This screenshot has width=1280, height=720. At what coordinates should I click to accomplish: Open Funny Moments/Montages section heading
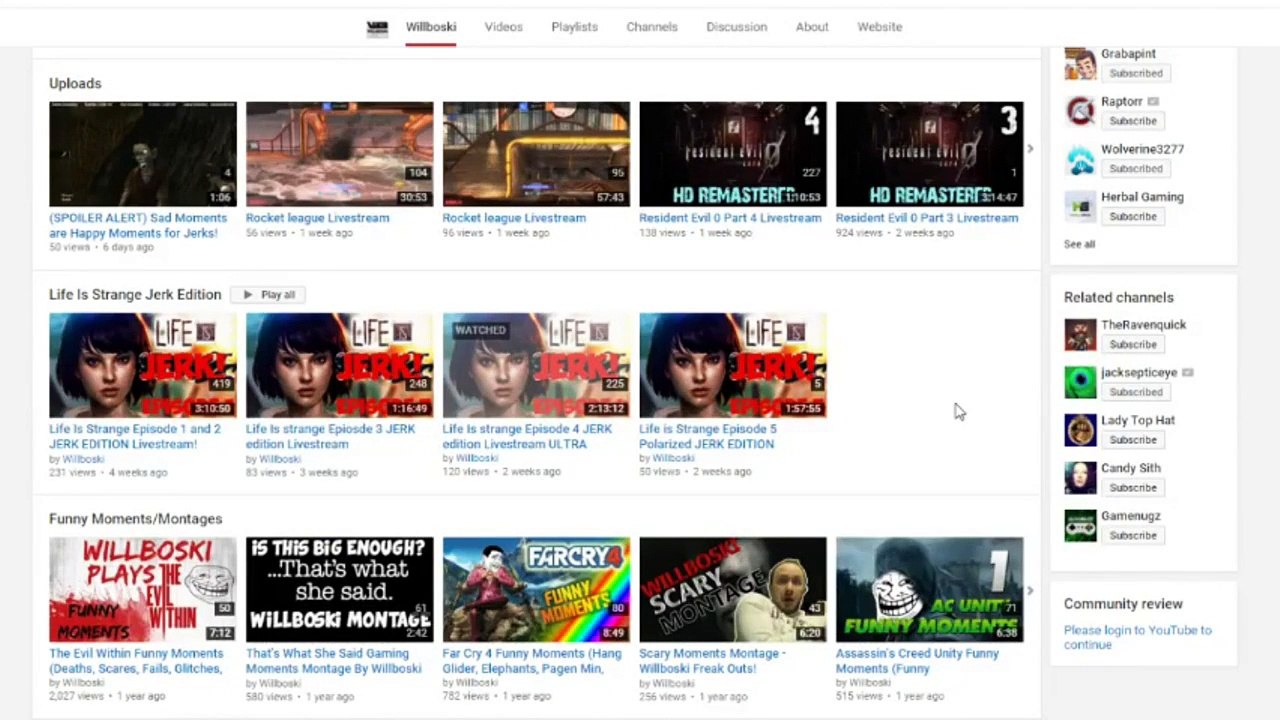(x=135, y=519)
